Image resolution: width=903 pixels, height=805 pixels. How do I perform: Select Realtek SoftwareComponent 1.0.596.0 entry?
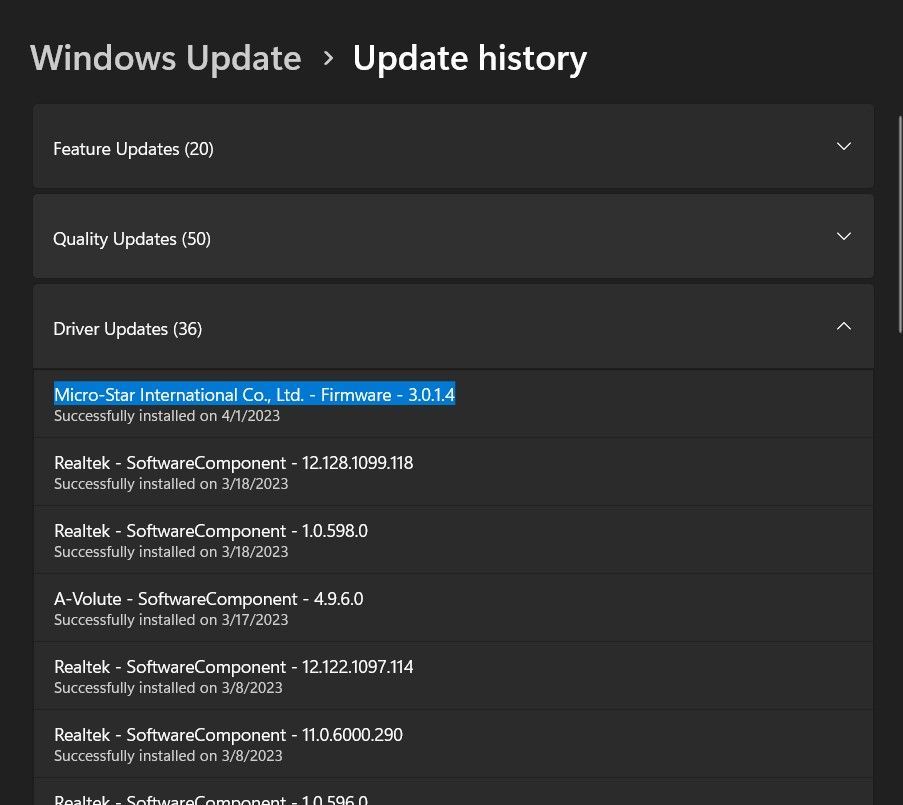coord(453,792)
